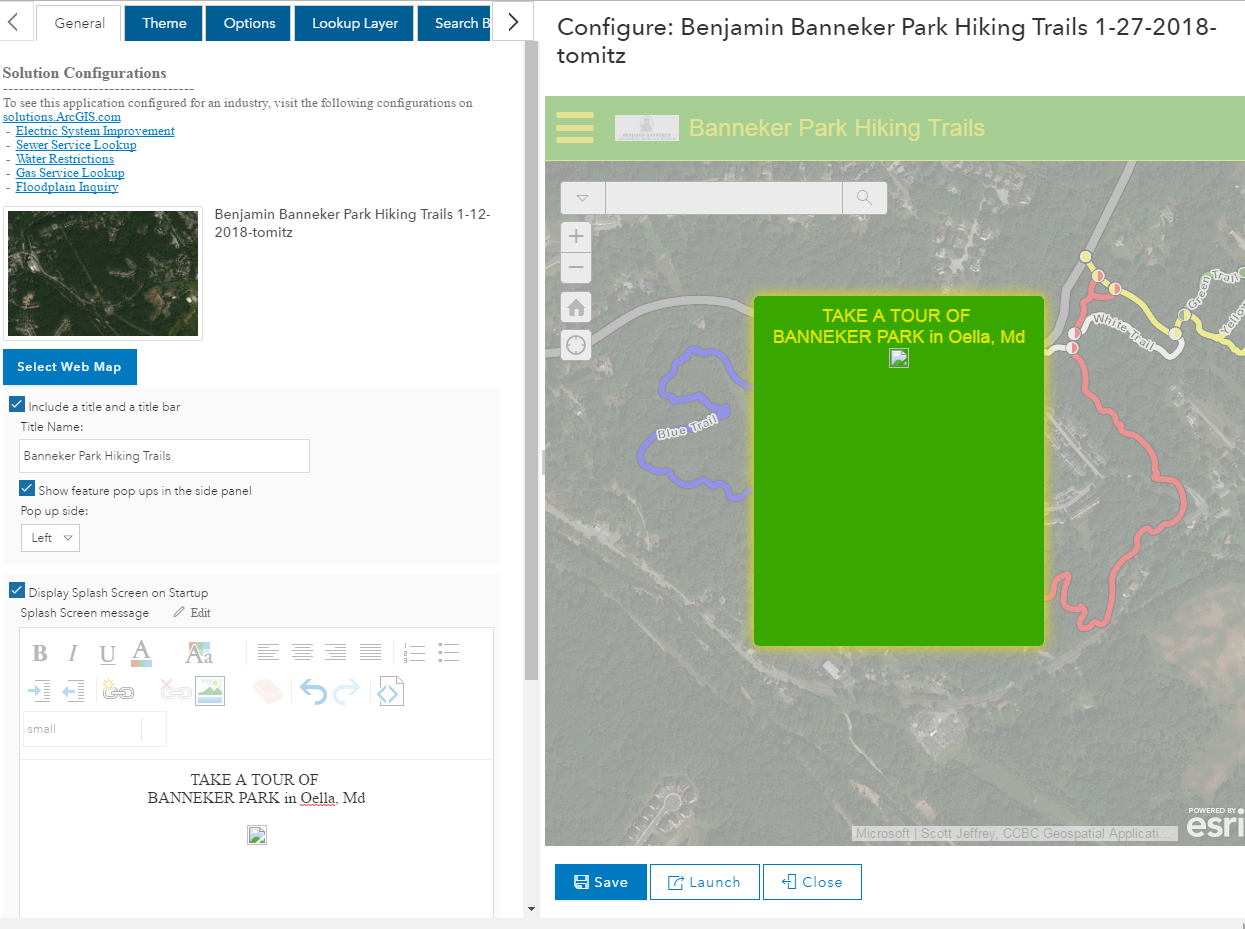Show more tabs with right chevron
The width and height of the screenshot is (1245, 929).
pyautogui.click(x=513, y=22)
